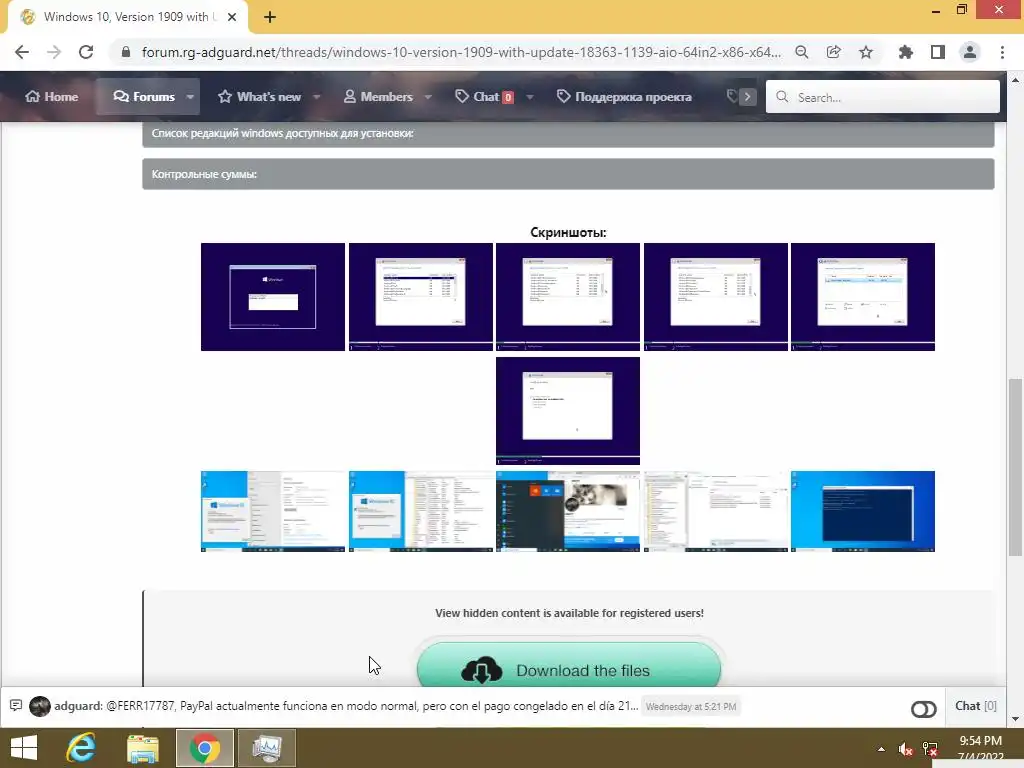Click the forum Search field

[x=883, y=97]
